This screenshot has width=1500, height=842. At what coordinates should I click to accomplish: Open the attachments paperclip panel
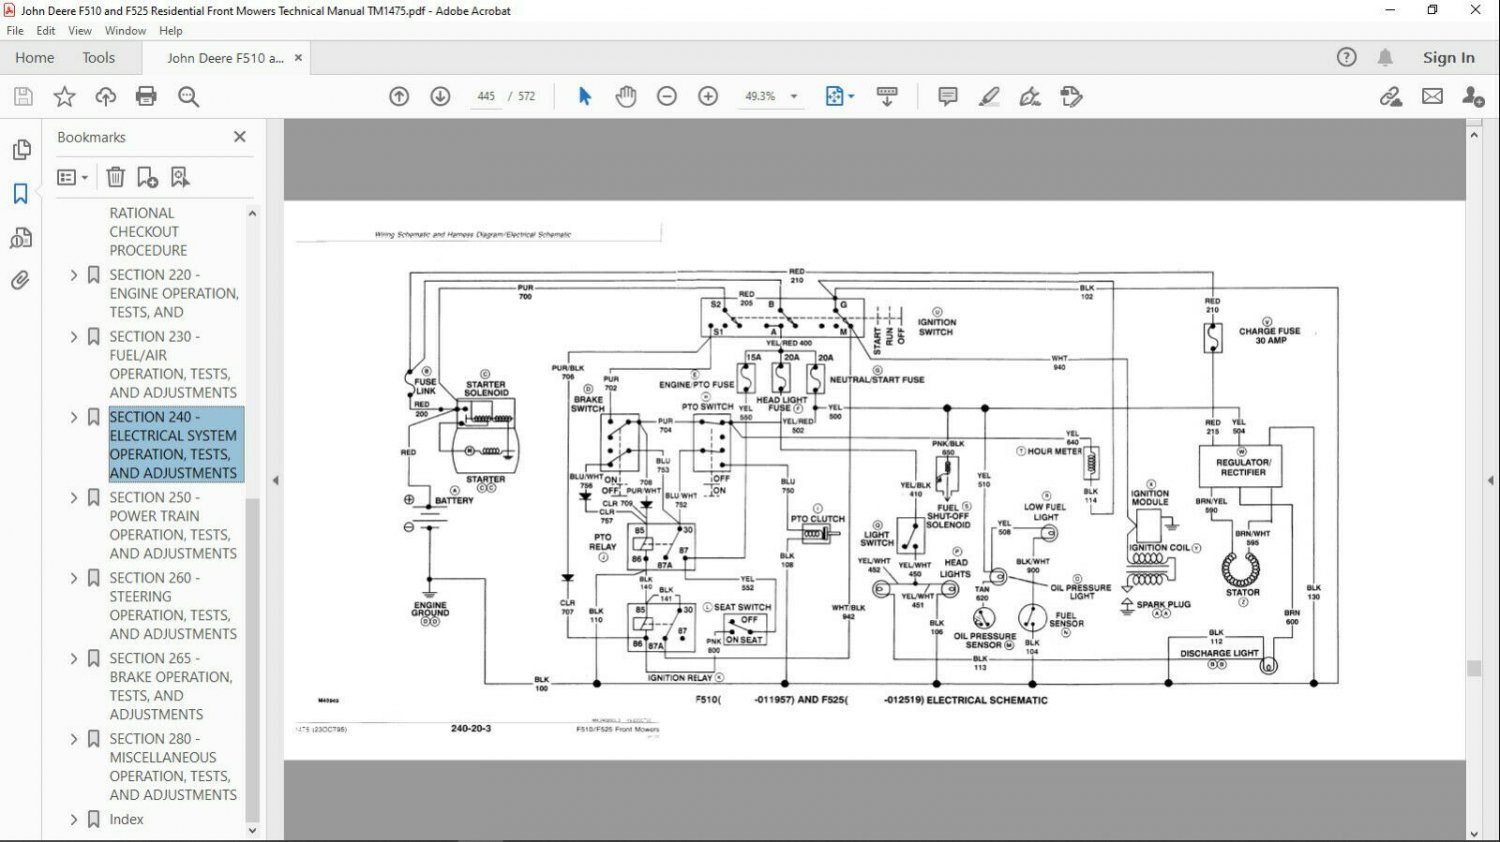(x=21, y=281)
